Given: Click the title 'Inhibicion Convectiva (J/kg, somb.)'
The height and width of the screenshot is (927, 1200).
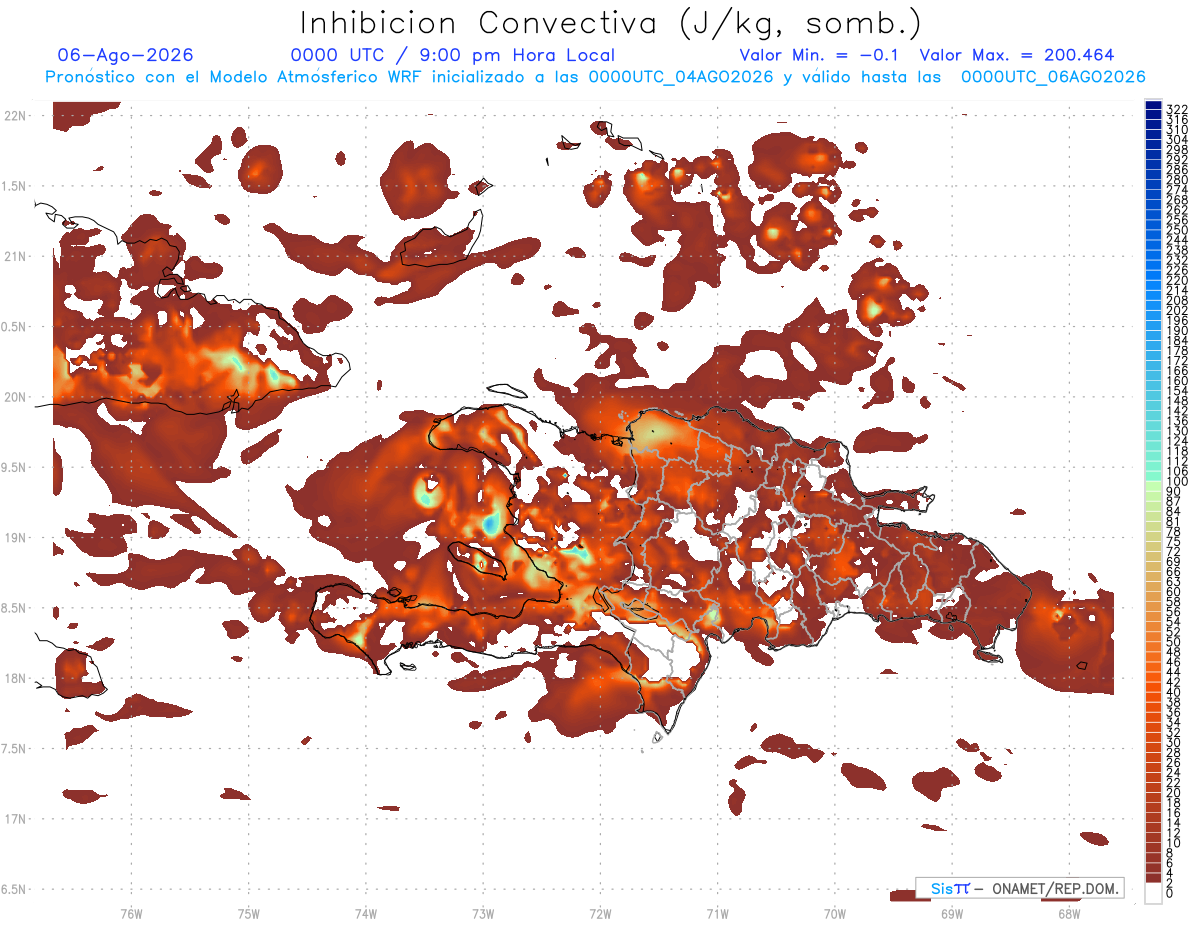Looking at the screenshot, I should (611, 24).
